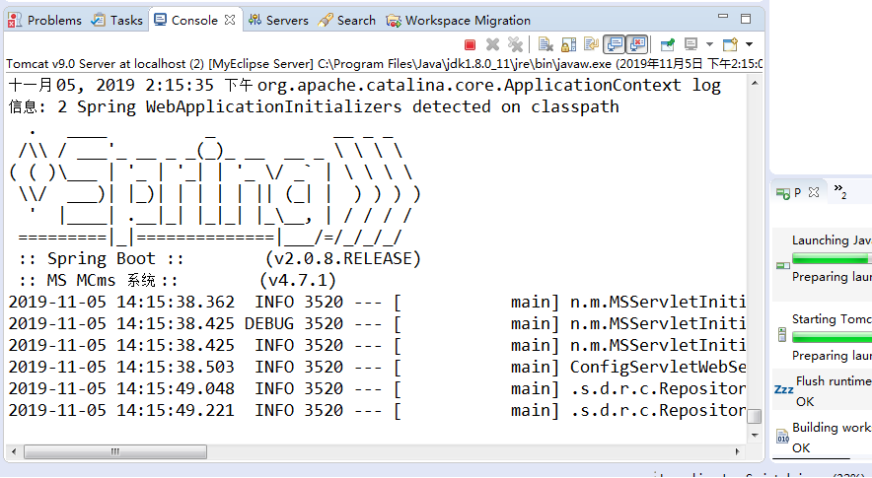Open the Search tab
The image size is (872, 478).
[347, 21]
